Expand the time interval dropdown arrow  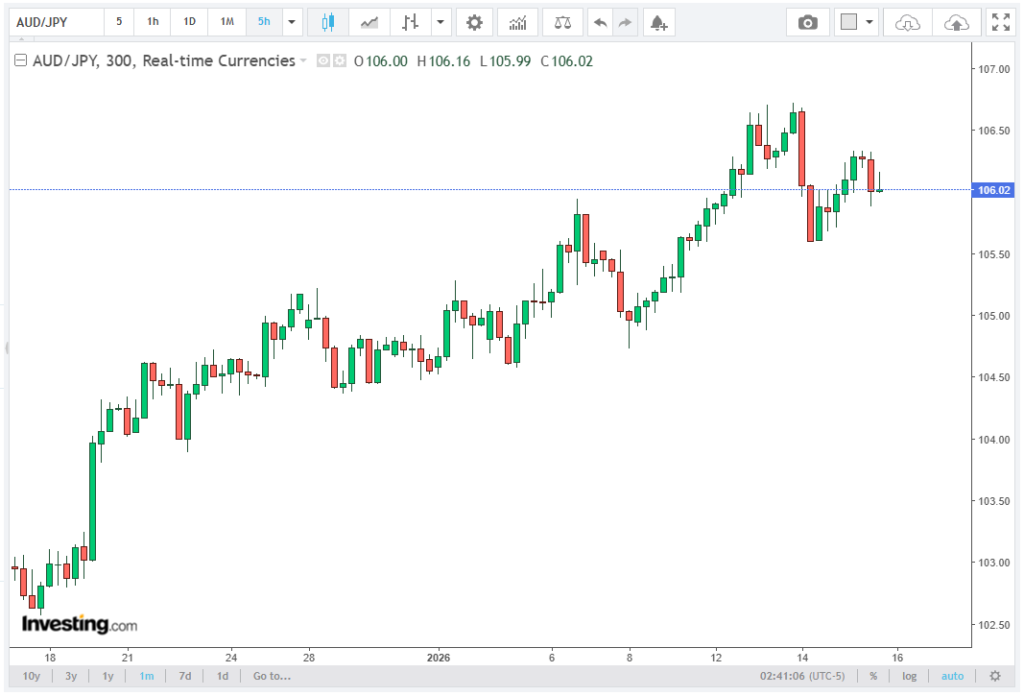pos(291,22)
